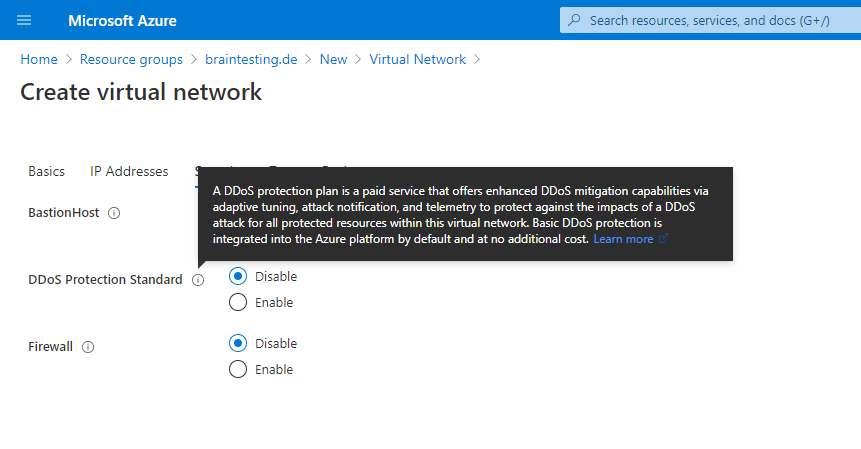This screenshot has width=861, height=449.
Task: Switch to the IP Addresses tab
Action: coord(129,171)
